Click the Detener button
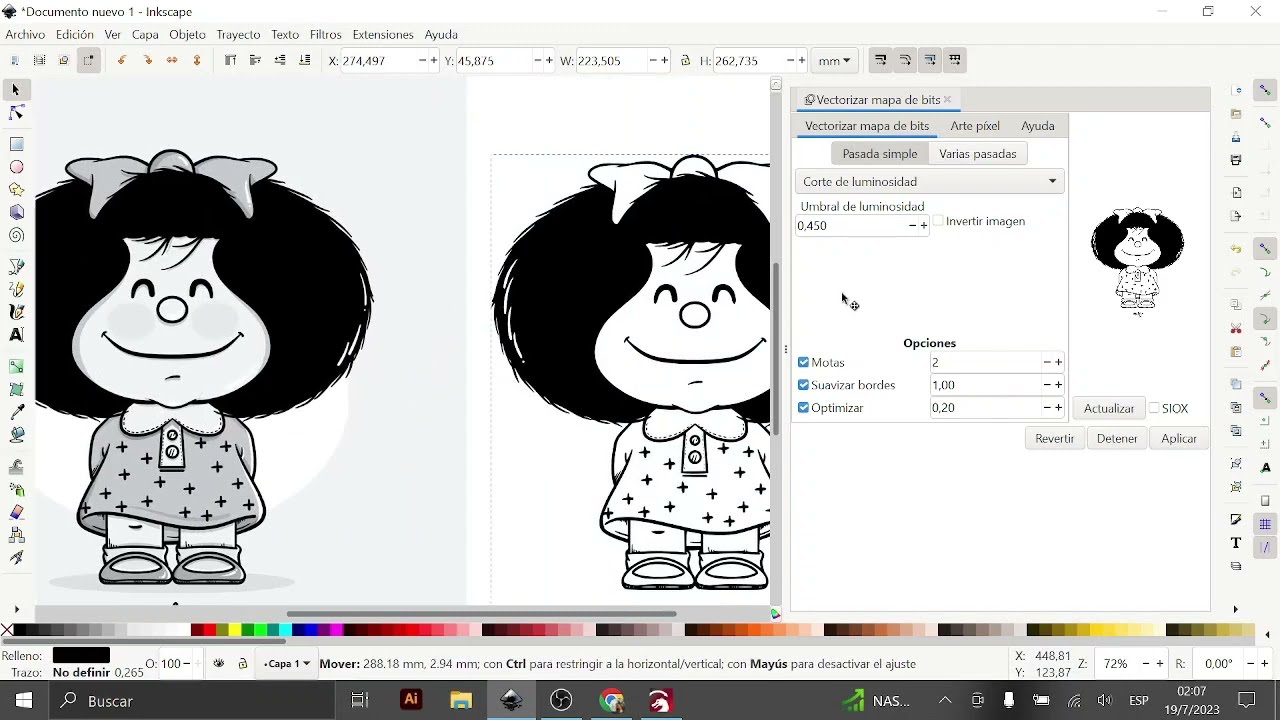Screen dimensions: 1280x720 [1117, 438]
